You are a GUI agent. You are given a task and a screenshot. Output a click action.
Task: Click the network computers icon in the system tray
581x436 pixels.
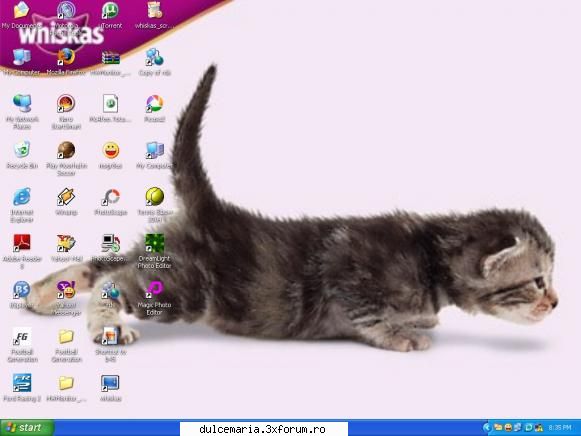[518, 428]
